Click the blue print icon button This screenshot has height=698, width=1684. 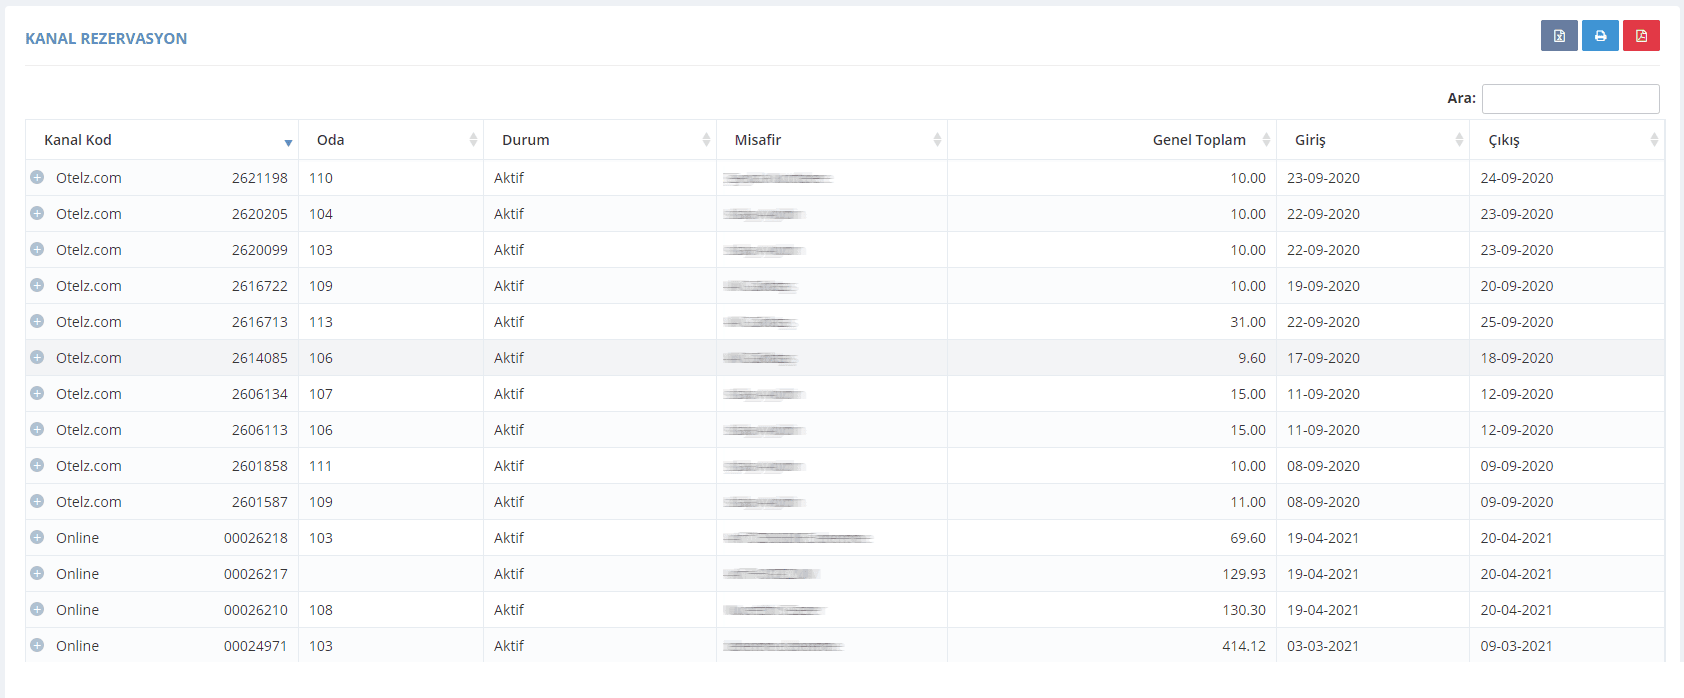click(x=1600, y=36)
